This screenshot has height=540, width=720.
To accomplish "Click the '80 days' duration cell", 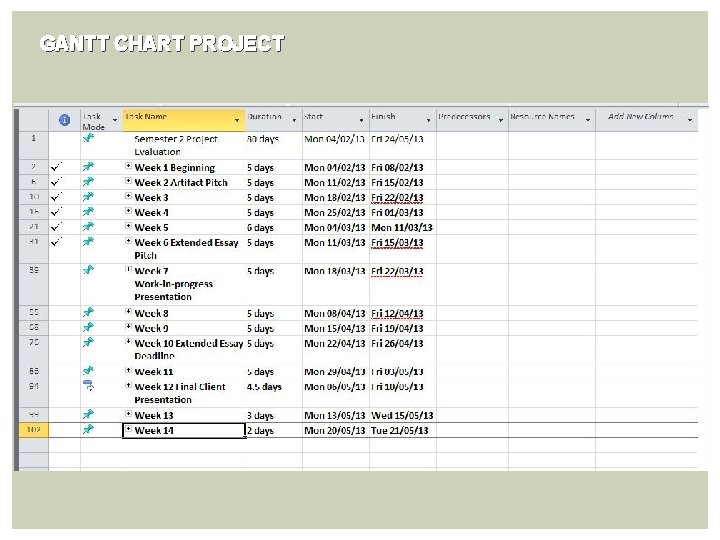I will tap(263, 139).
